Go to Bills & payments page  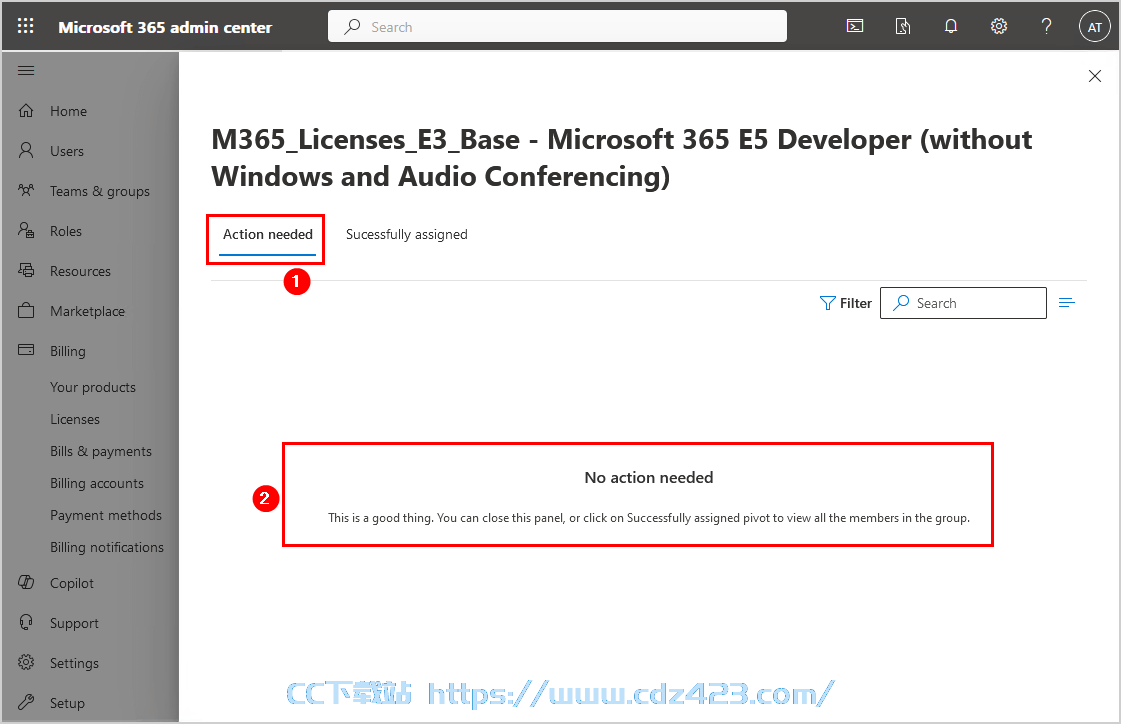point(101,451)
